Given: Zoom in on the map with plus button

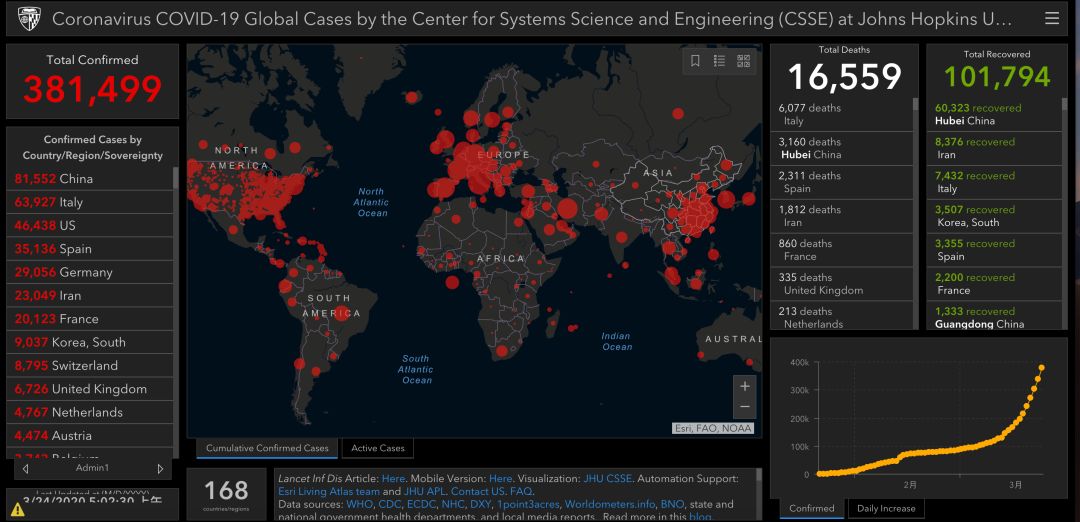Looking at the screenshot, I should [x=745, y=386].
